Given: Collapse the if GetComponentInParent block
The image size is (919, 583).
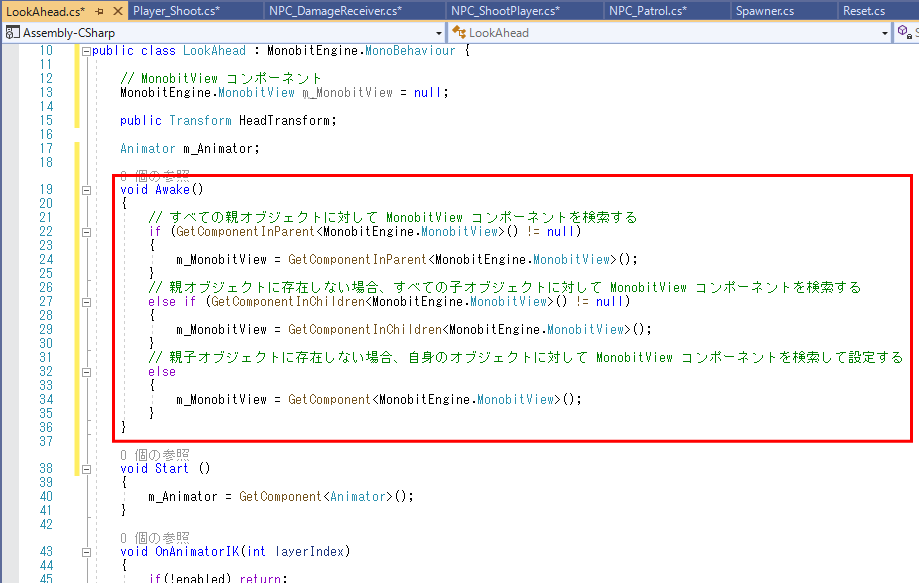Looking at the screenshot, I should [86, 233].
